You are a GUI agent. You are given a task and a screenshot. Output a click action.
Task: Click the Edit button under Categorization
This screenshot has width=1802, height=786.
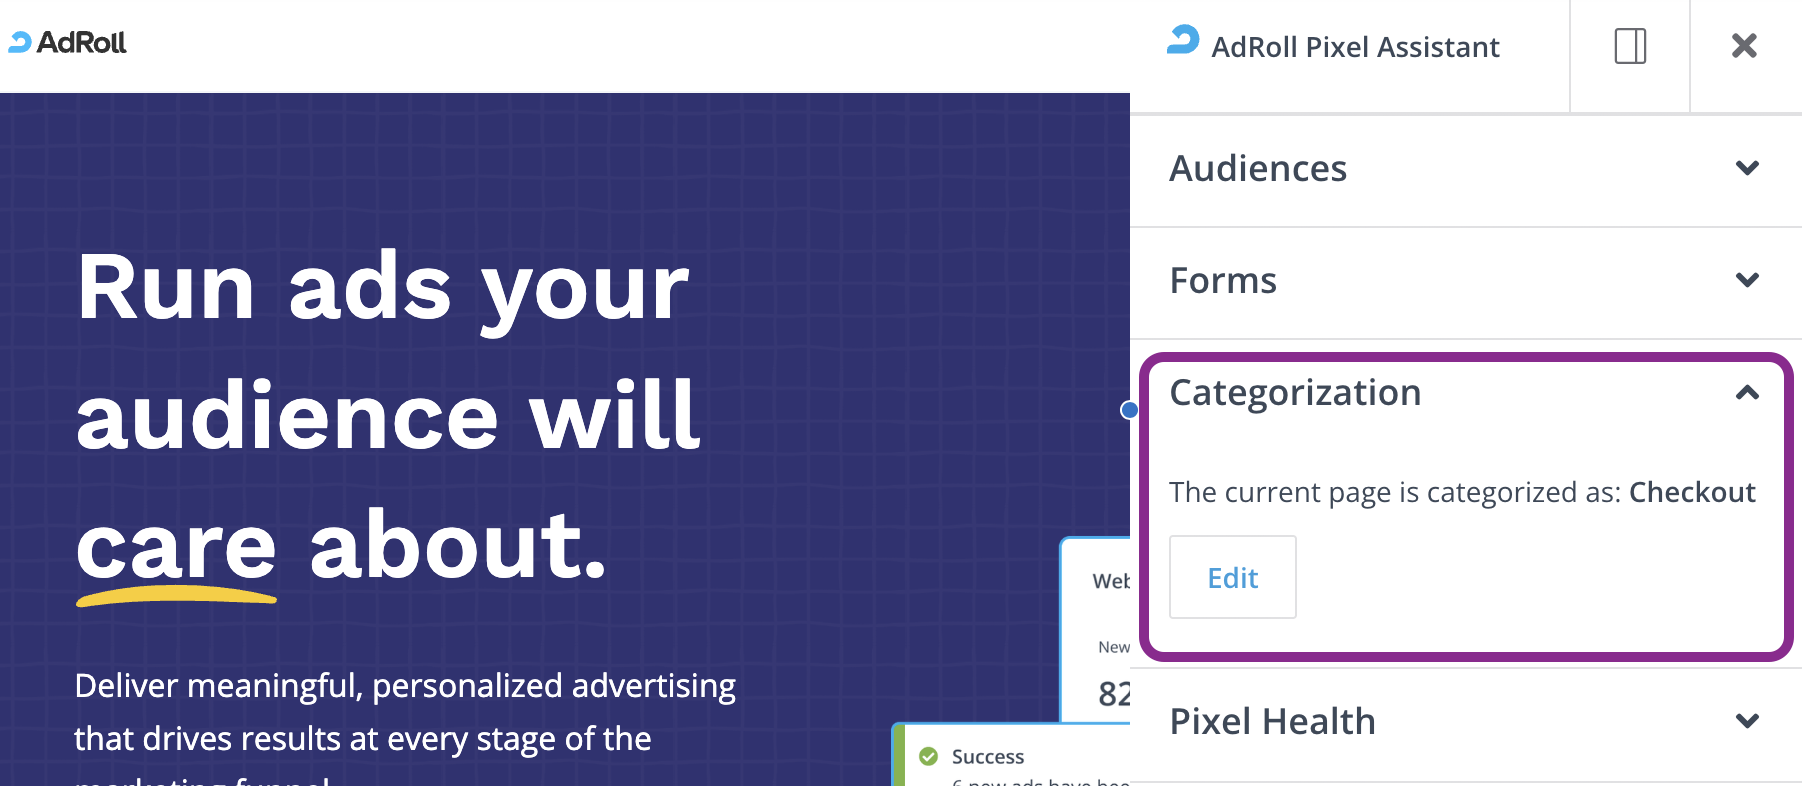[x=1232, y=577]
